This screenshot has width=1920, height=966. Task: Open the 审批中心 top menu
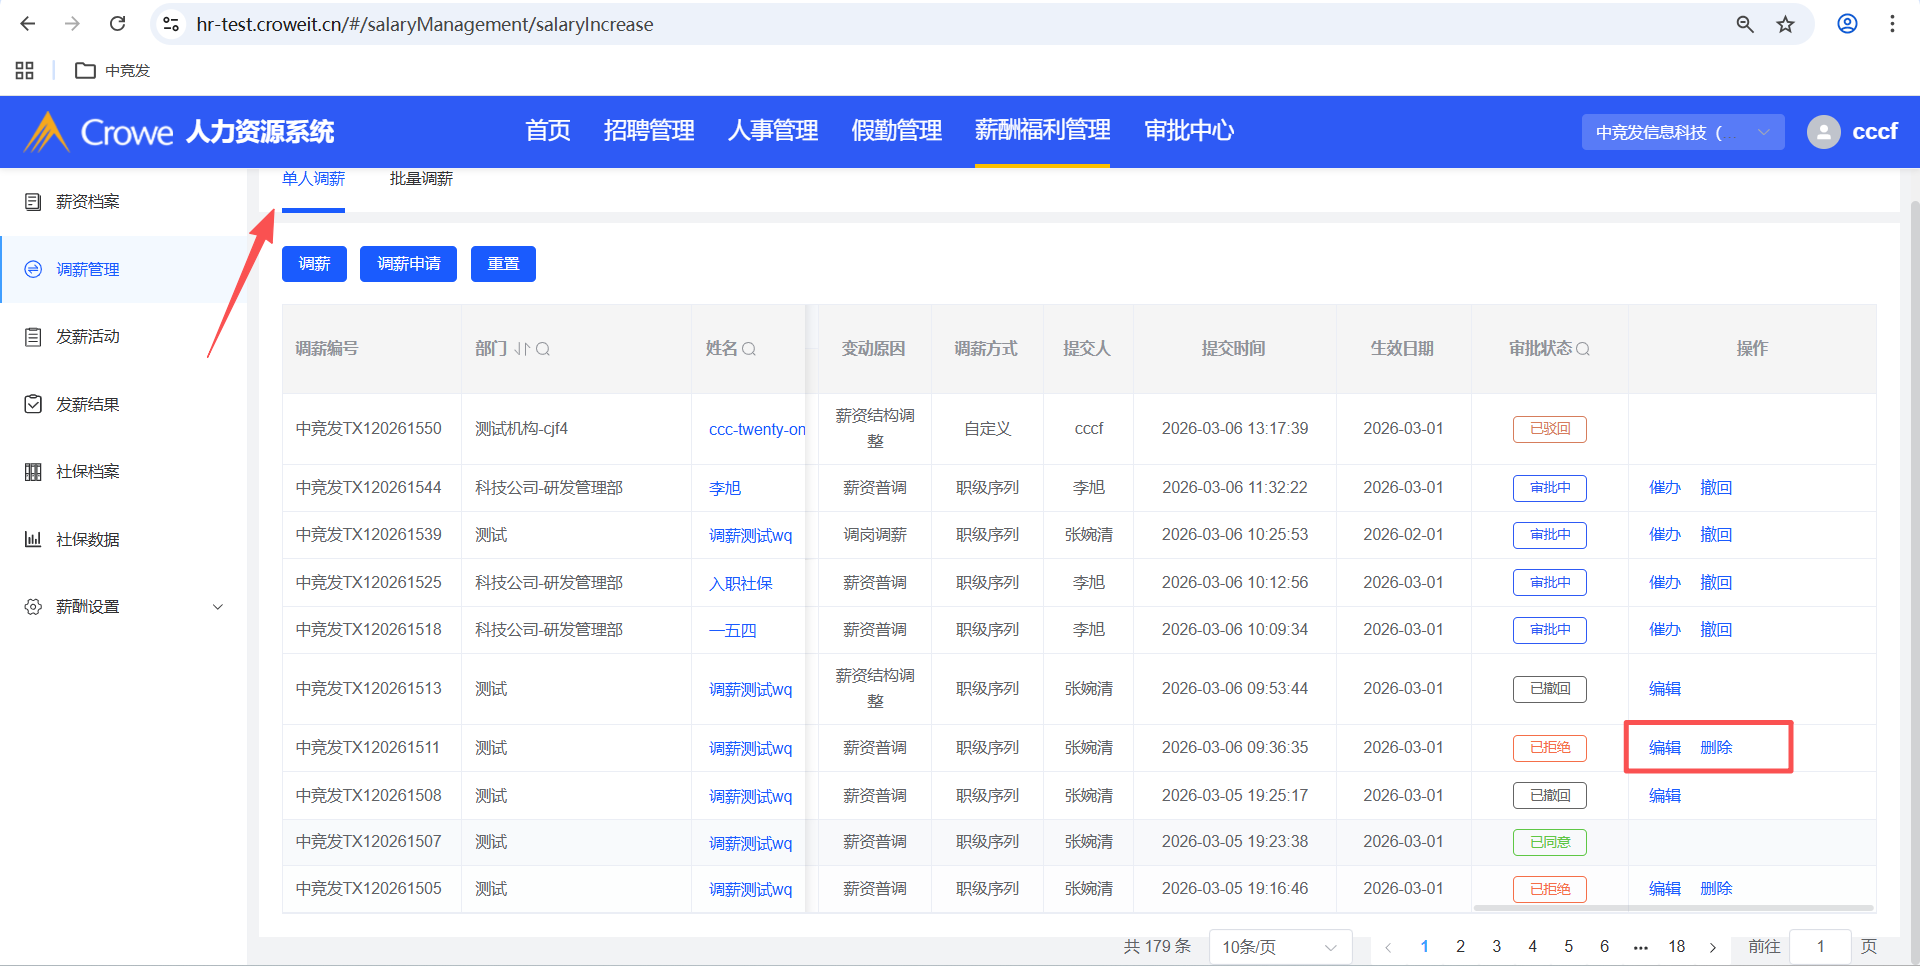(1188, 131)
